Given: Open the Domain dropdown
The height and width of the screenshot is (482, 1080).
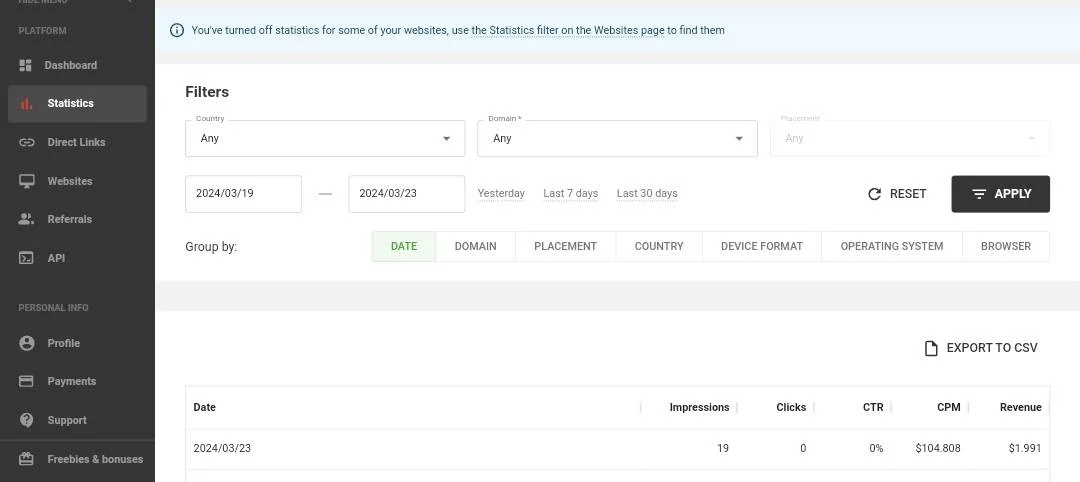Looking at the screenshot, I should coord(617,138).
